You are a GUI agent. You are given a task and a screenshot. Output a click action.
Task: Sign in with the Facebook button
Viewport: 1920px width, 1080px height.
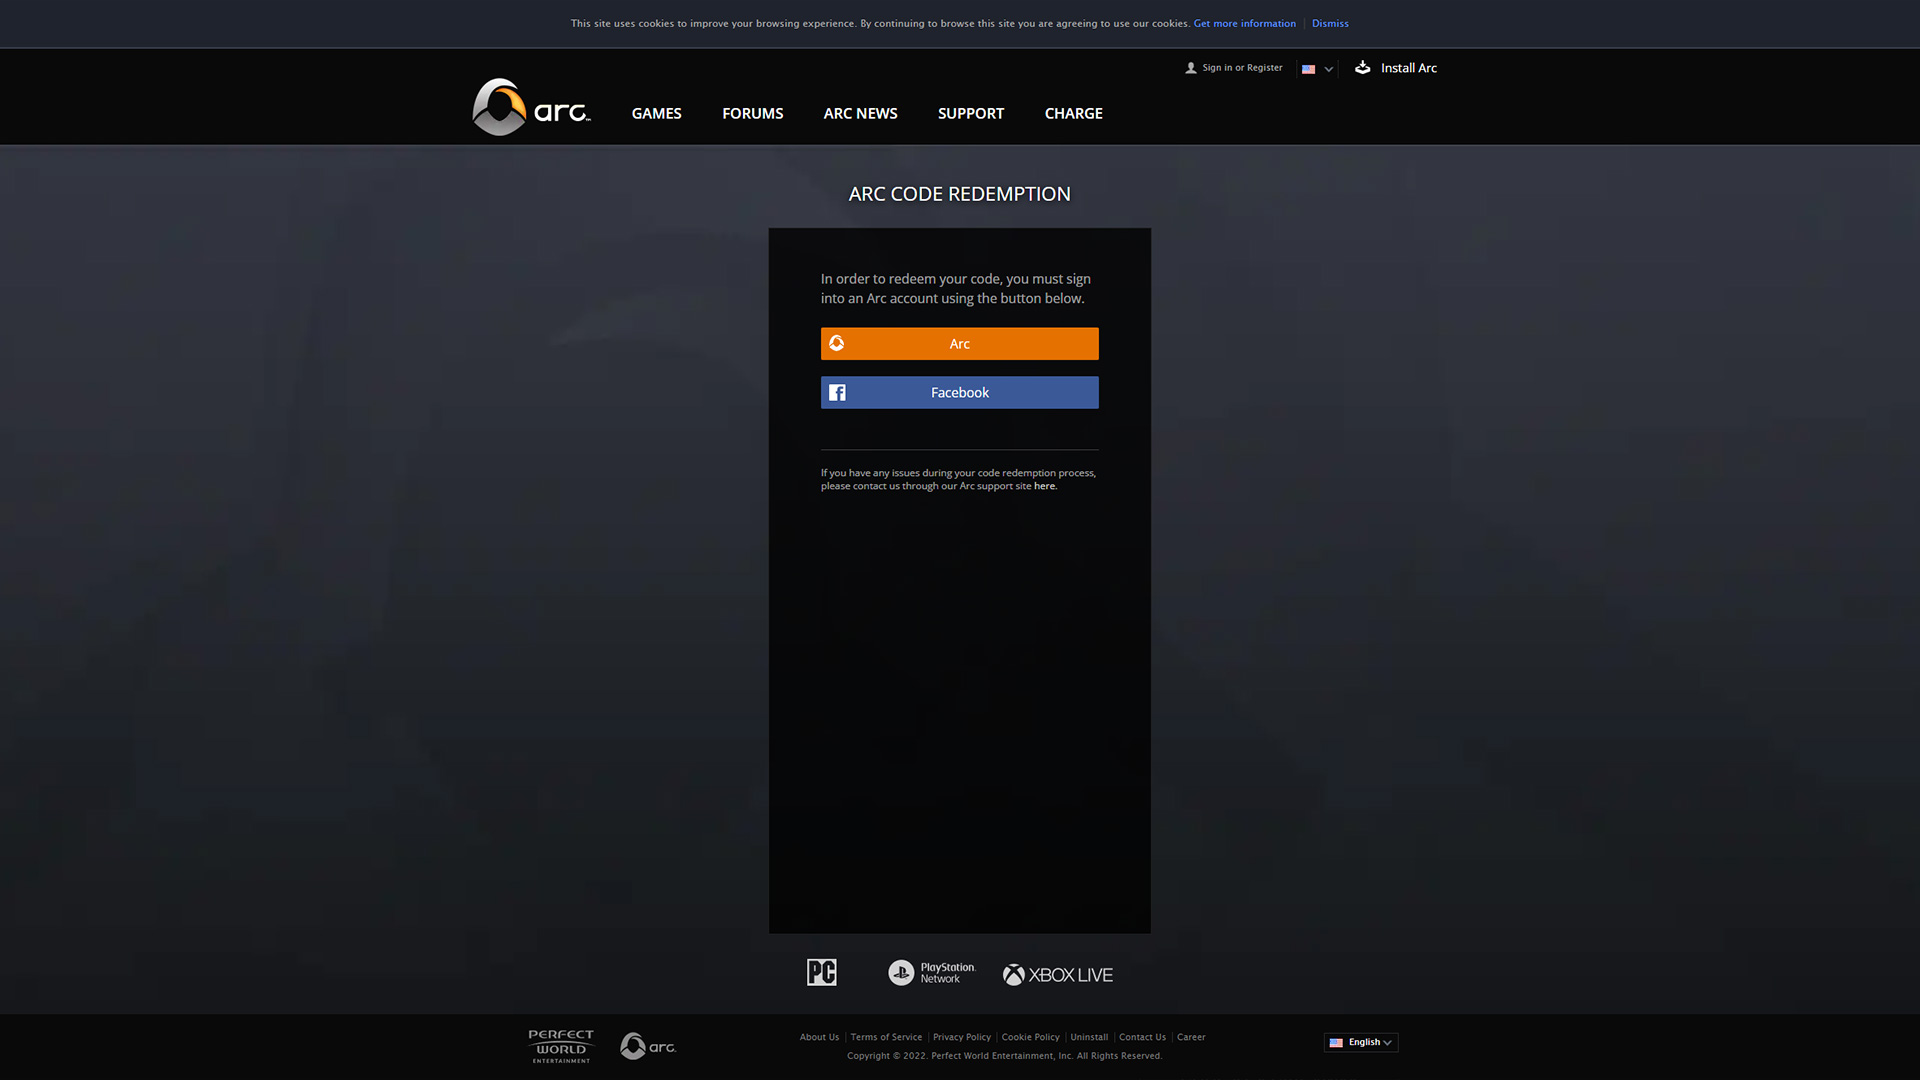point(959,392)
